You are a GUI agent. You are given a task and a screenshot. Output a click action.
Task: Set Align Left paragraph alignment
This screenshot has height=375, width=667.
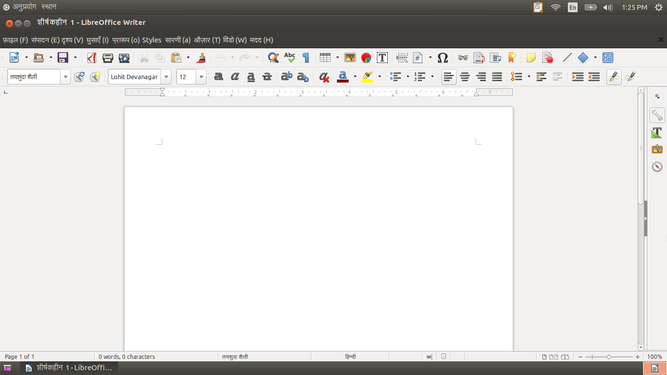[448, 77]
